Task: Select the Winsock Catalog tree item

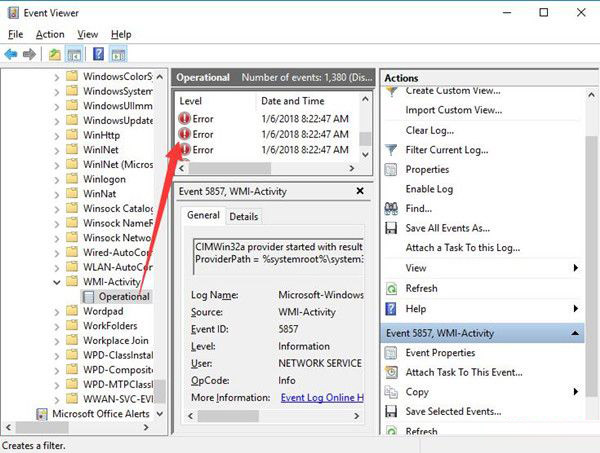Action: [x=118, y=209]
